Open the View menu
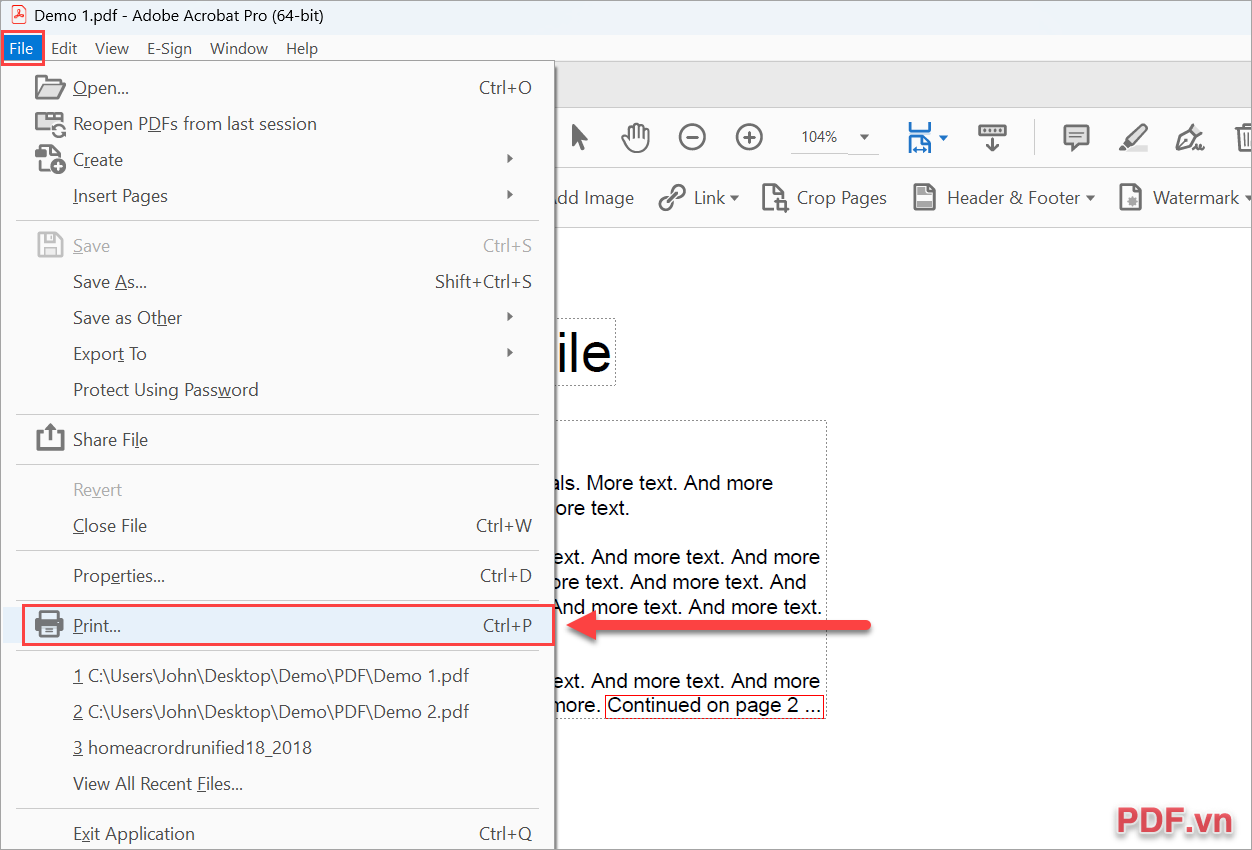1252x850 pixels. (112, 48)
